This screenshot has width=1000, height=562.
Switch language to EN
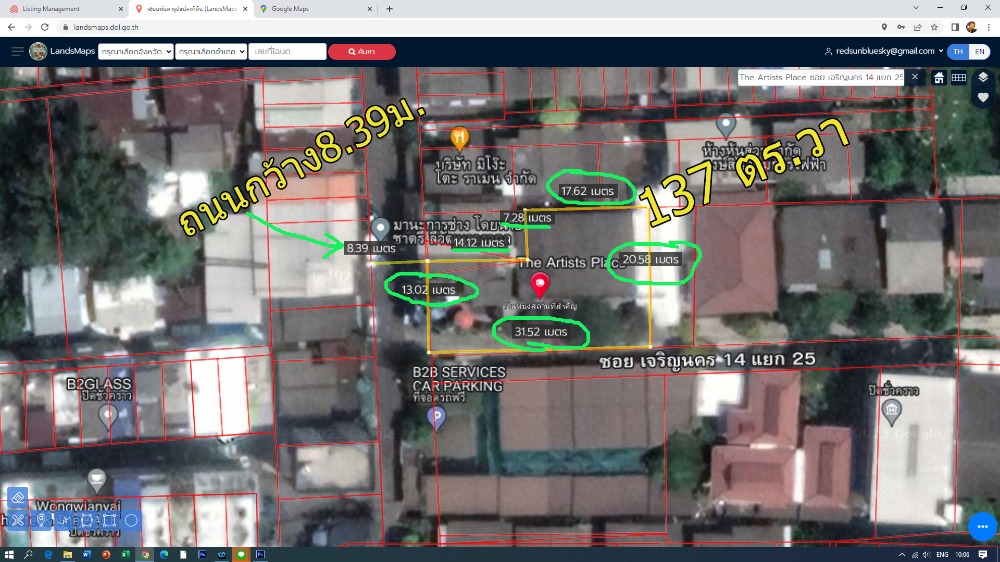pyautogui.click(x=980, y=52)
